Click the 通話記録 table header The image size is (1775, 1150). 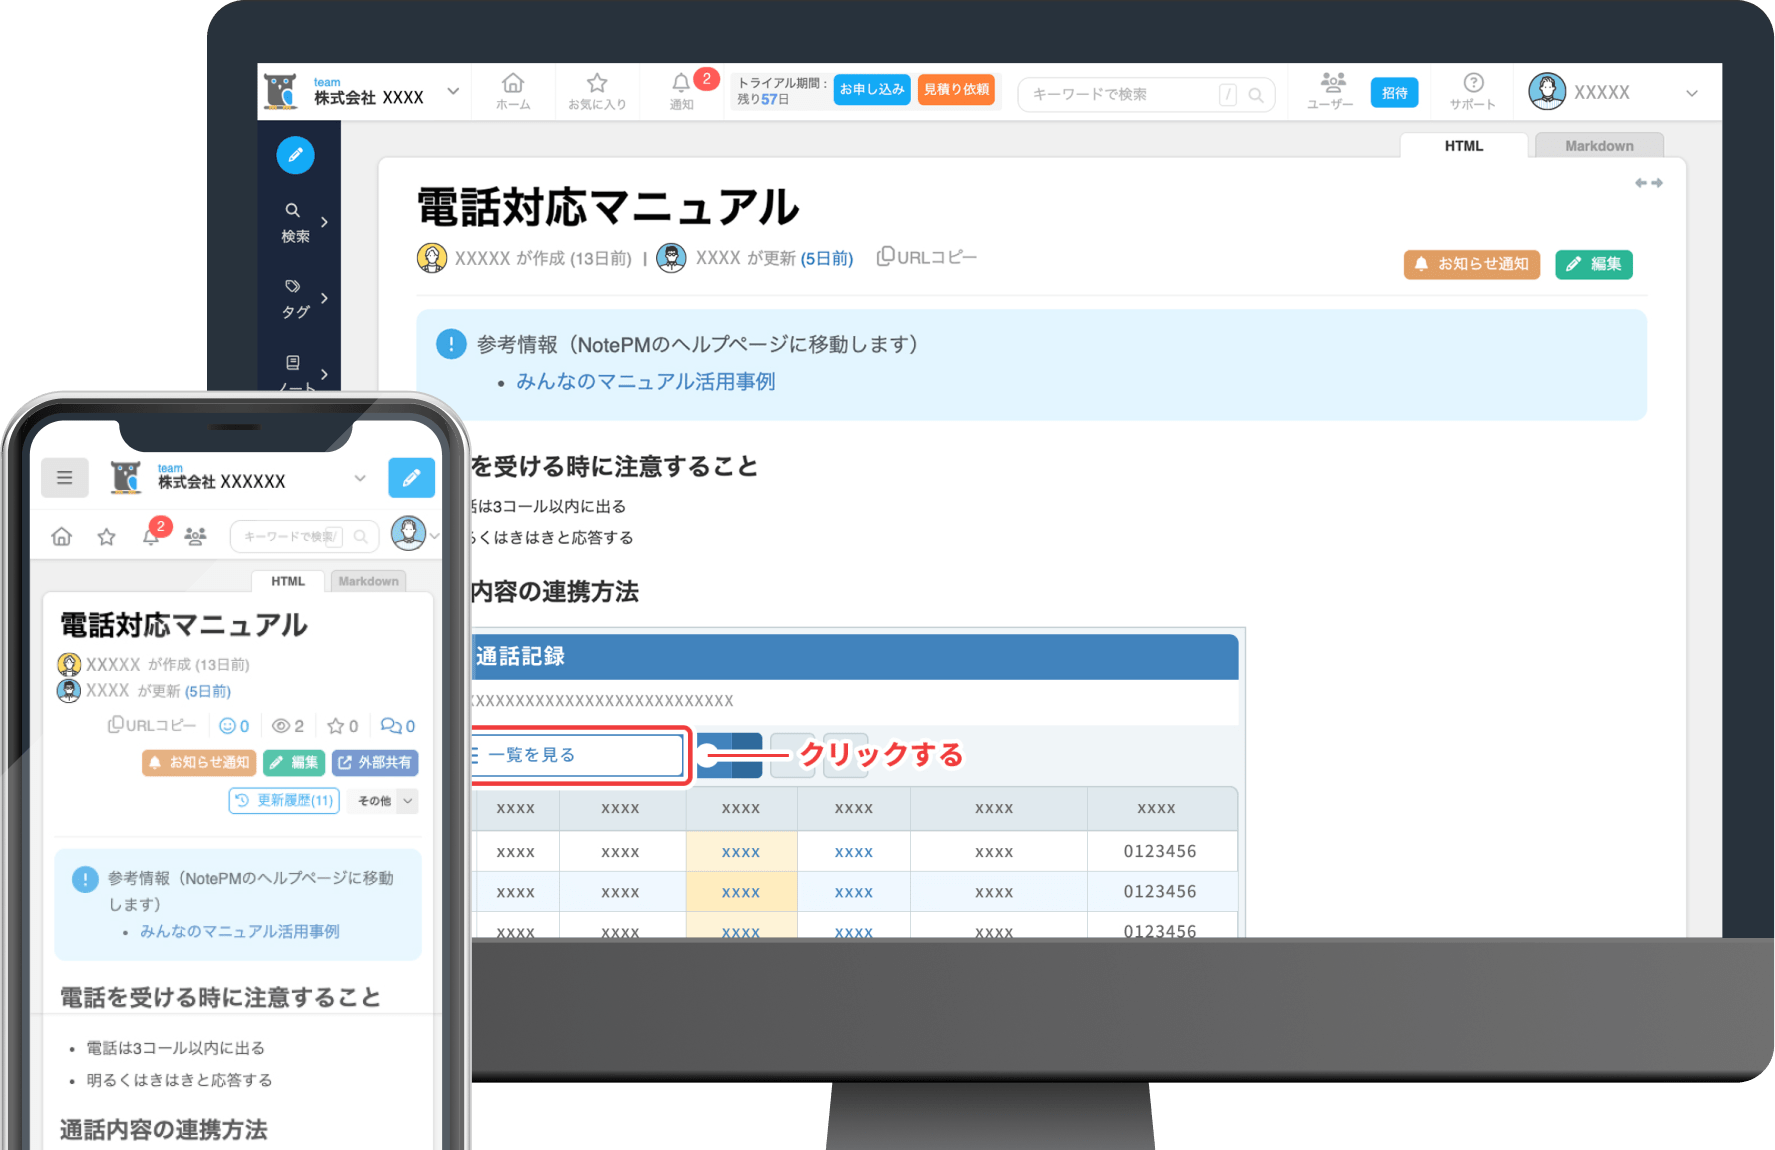click(x=855, y=657)
